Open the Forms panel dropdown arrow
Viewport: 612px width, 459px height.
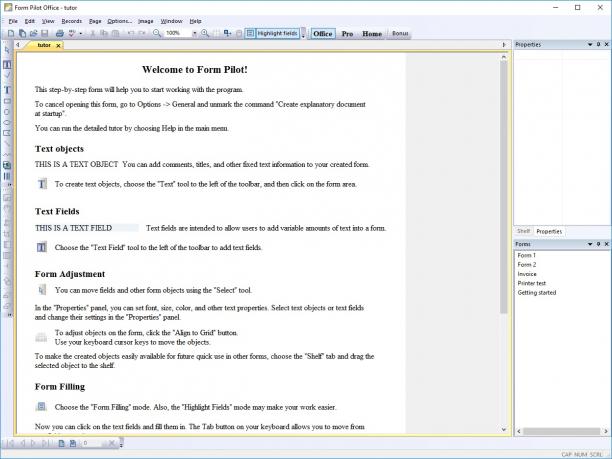point(590,244)
